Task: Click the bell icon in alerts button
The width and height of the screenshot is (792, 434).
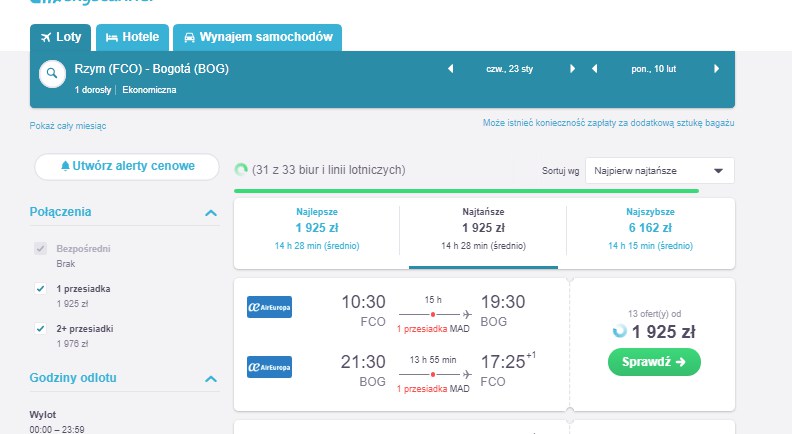Action: coord(65,166)
